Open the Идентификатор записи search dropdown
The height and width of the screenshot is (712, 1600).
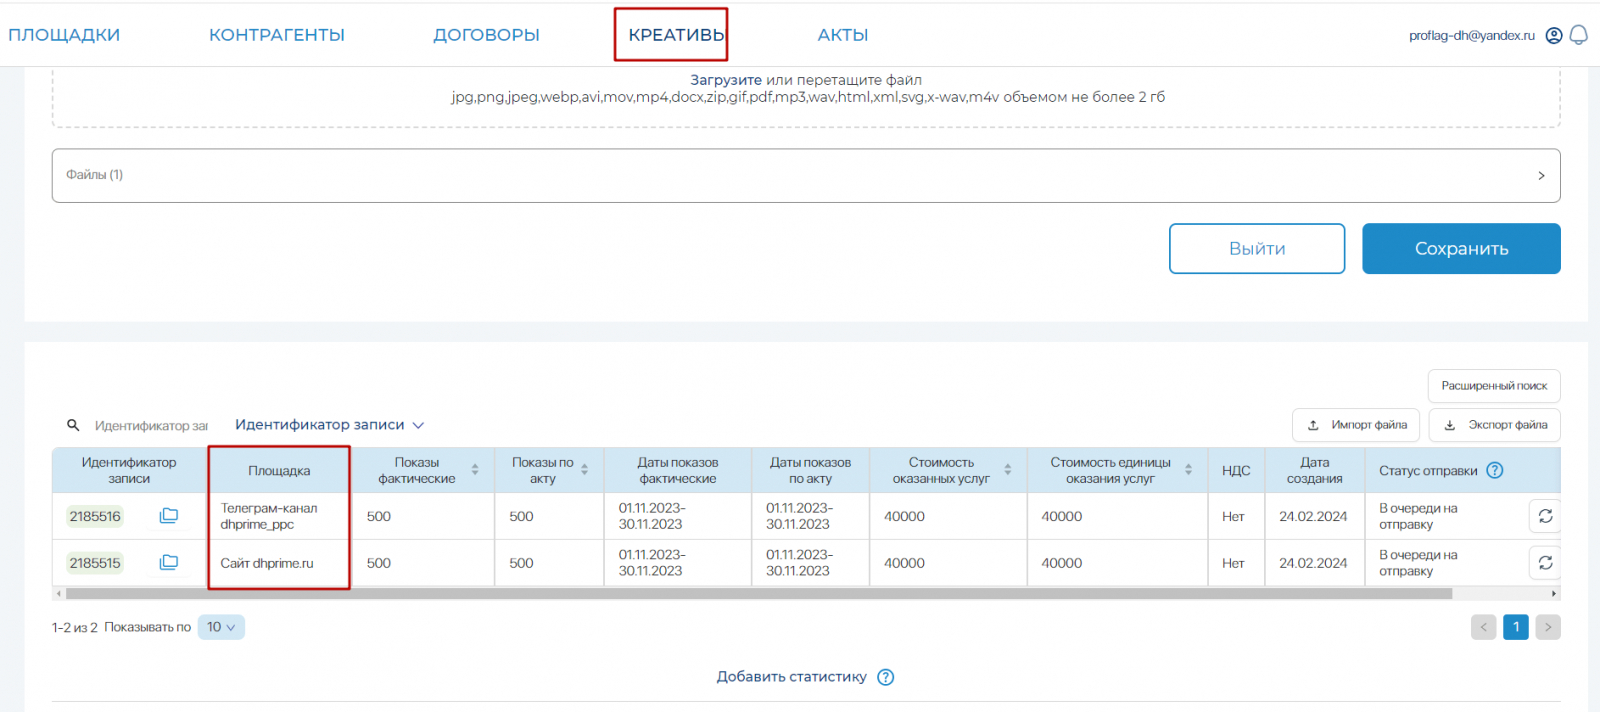tap(329, 425)
